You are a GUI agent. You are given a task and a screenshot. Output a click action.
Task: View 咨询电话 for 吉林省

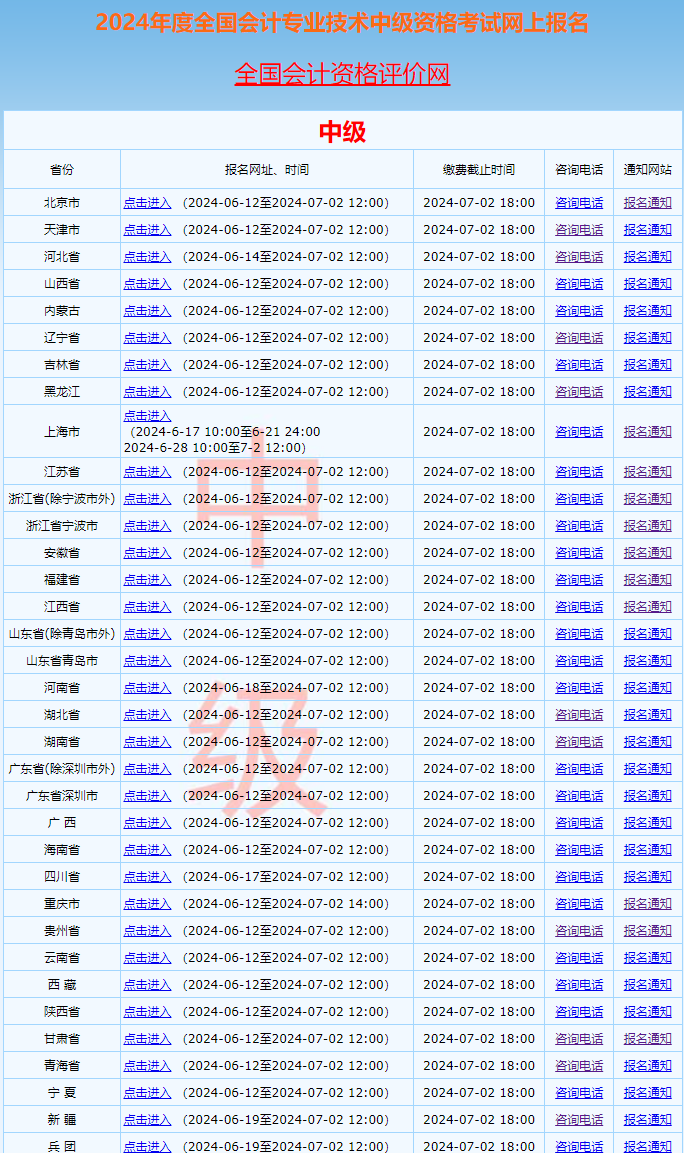pyautogui.click(x=579, y=365)
